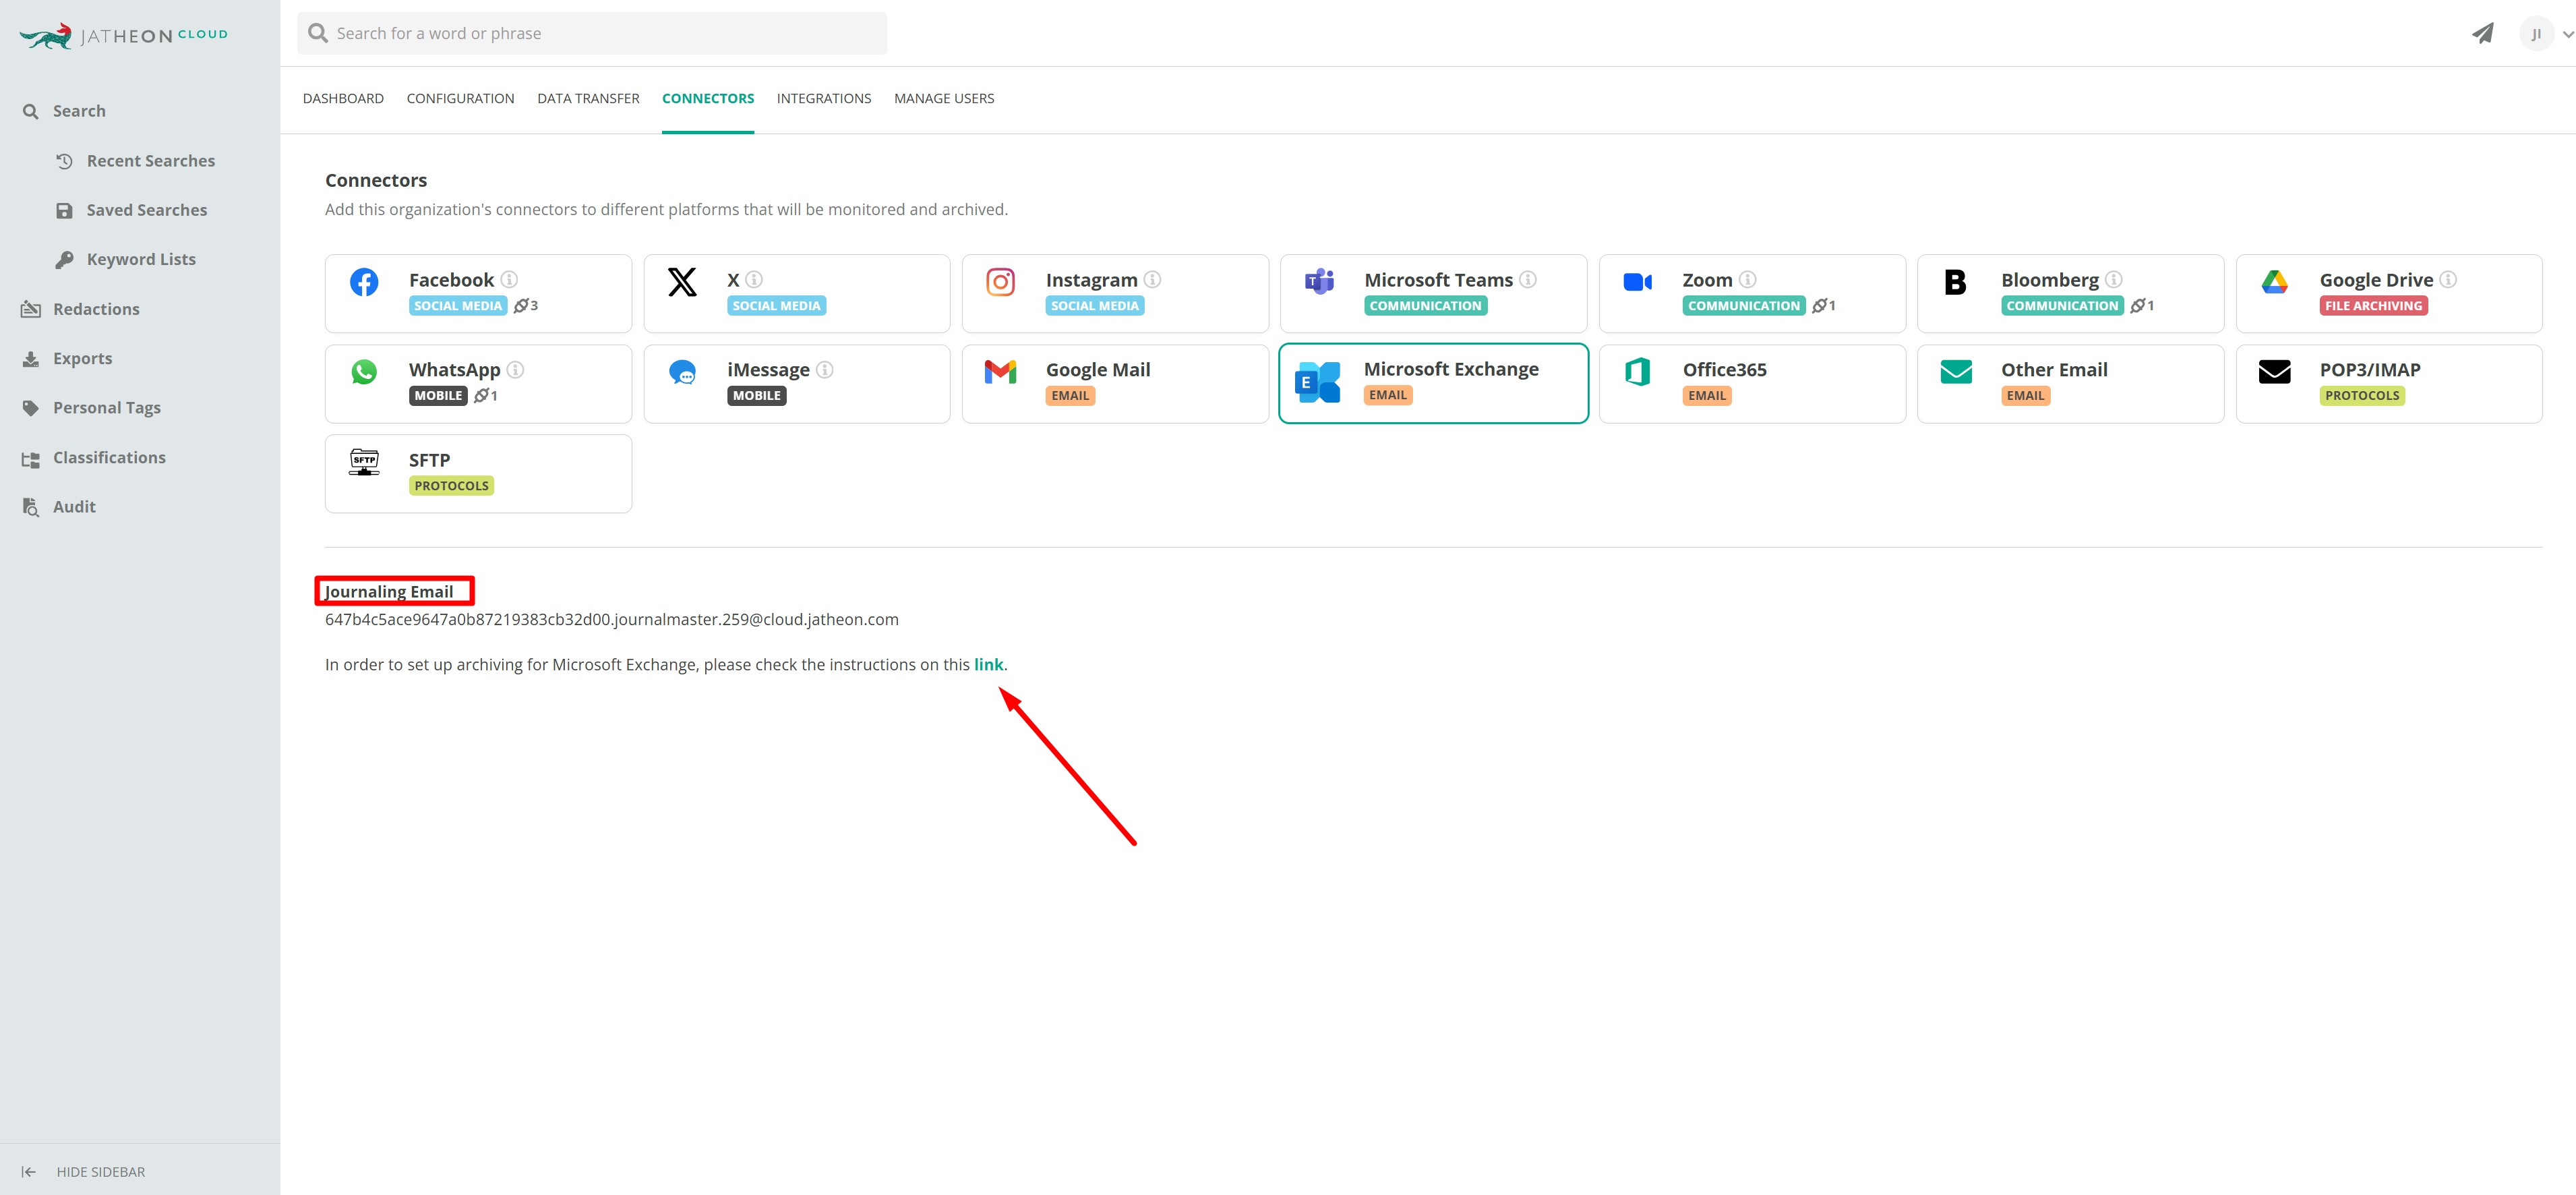Switch to the Configuration tab
Viewport: 2576px width, 1195px height.
(460, 98)
